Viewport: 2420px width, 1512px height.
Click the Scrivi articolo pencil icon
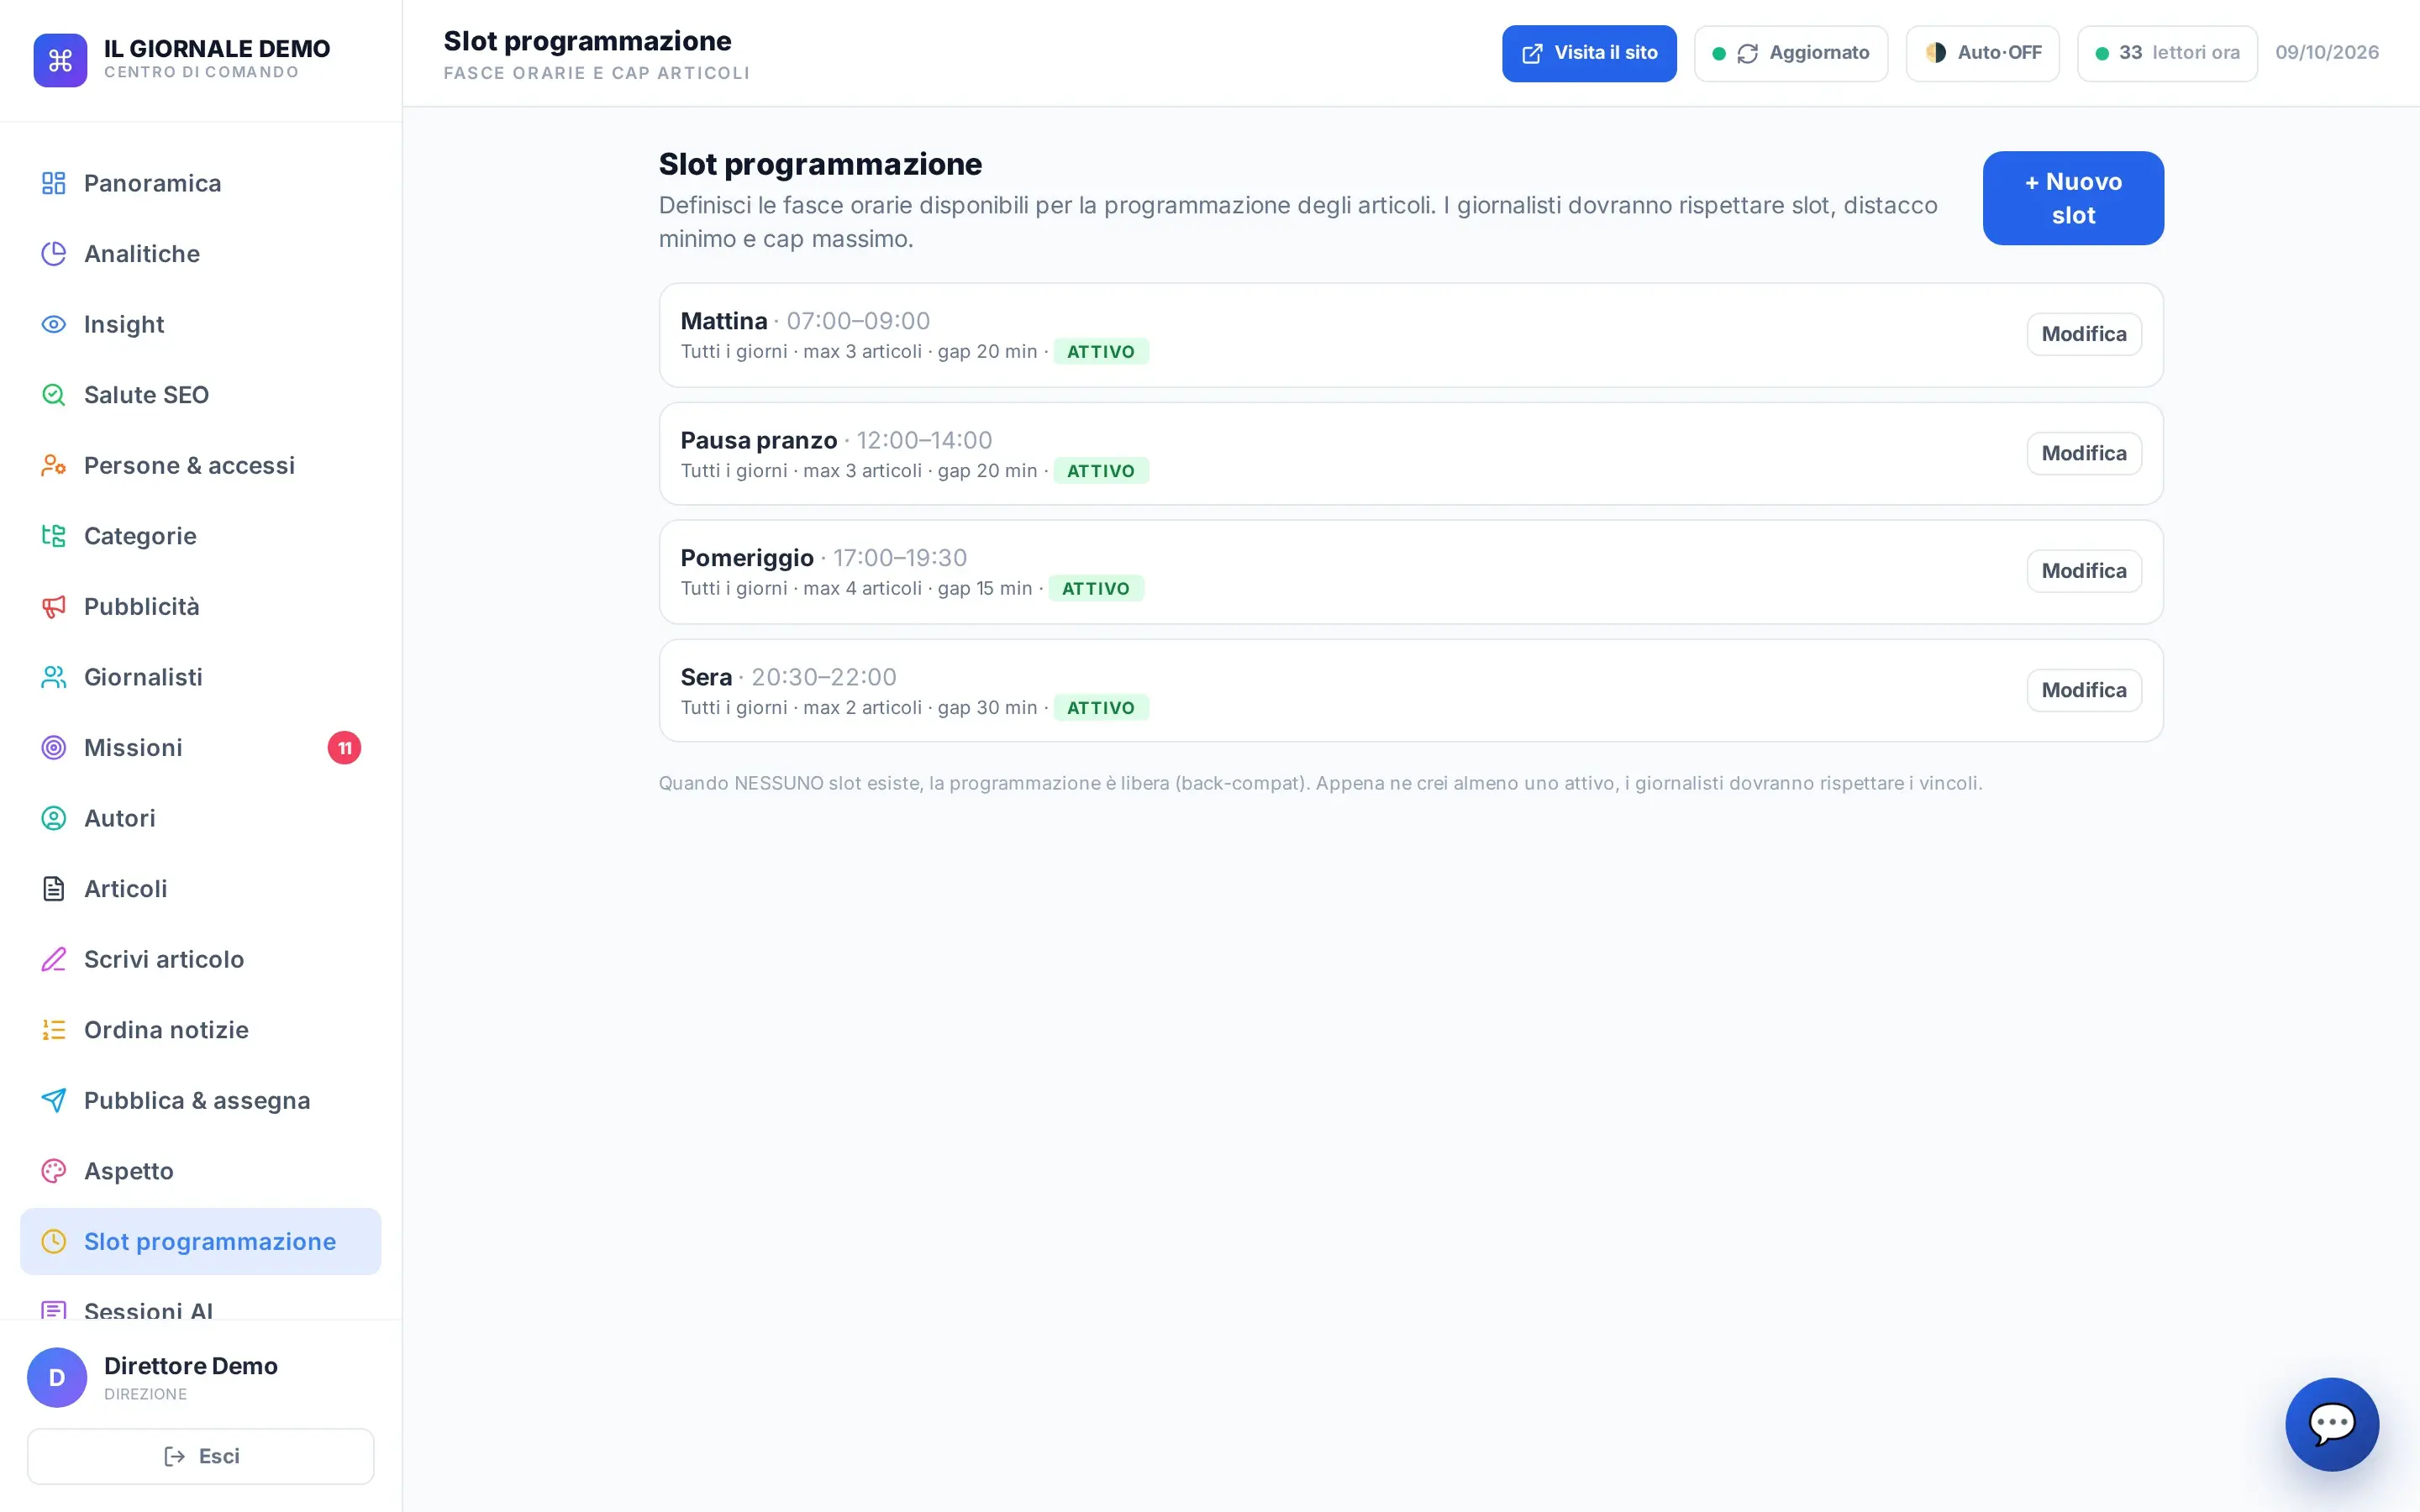[54, 959]
